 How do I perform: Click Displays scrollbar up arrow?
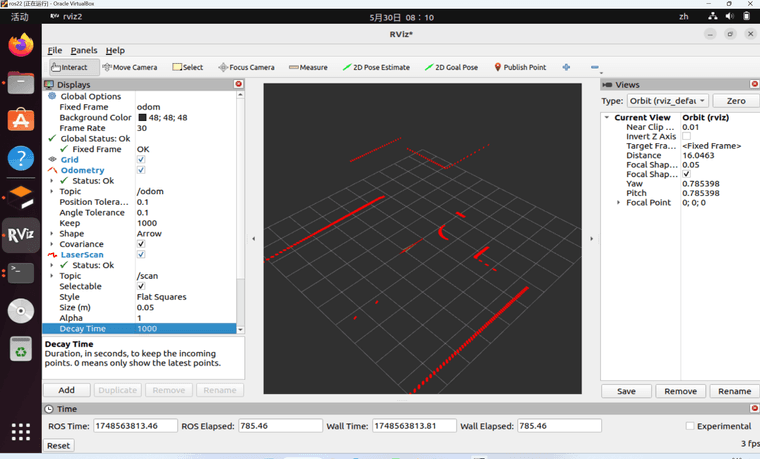click(240, 95)
